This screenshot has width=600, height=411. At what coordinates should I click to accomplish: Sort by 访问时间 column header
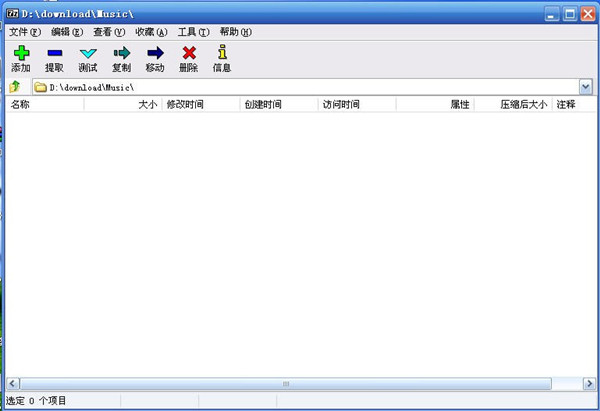[x=357, y=104]
